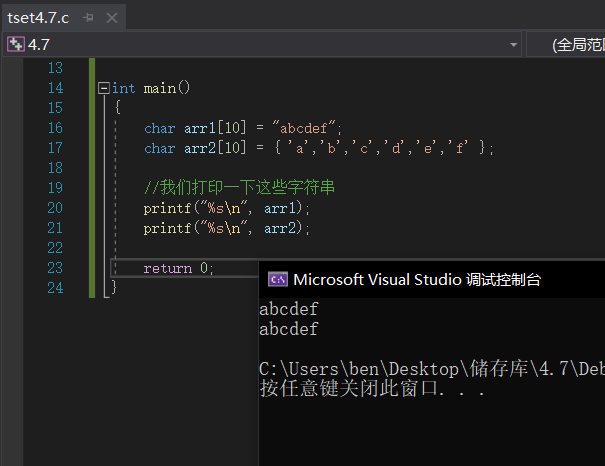Click the printf statement that prints arr1
This screenshot has width=605, height=466.
coord(227,208)
